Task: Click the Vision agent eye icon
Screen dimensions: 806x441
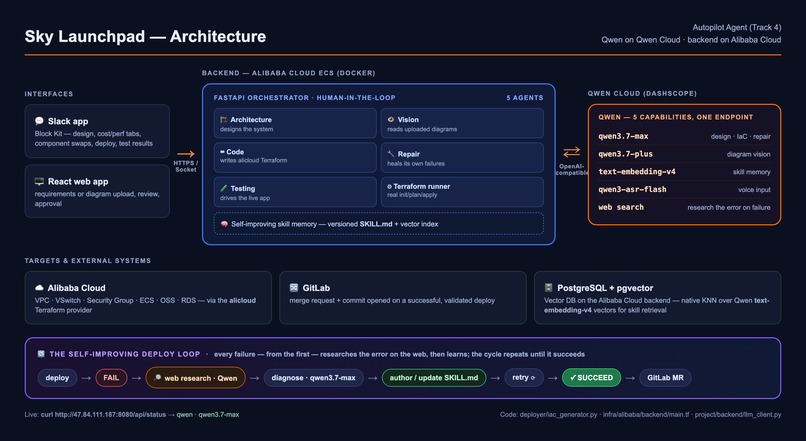Action: [391, 119]
